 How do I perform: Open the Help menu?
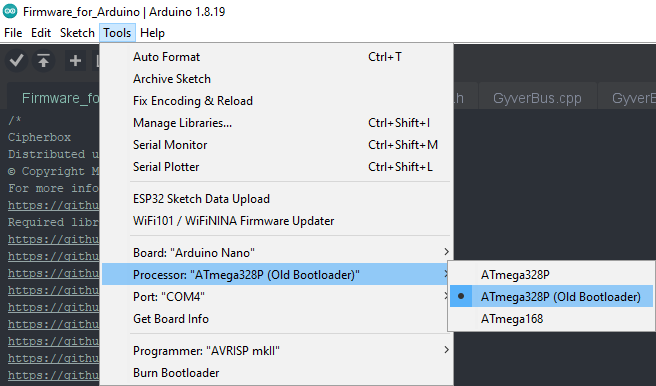[x=152, y=33]
